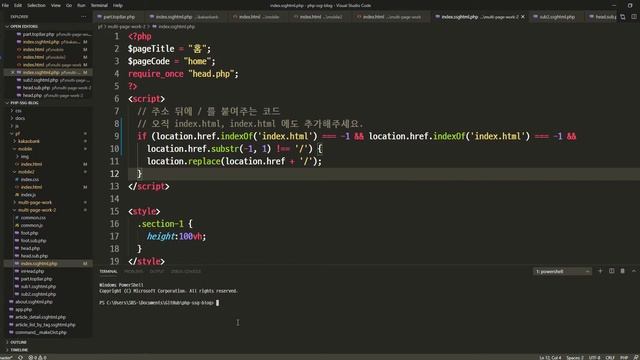640x360 pixels.
Task: Open article_list_by_tag.ssghtml.php in the file tree
Action: (45, 325)
